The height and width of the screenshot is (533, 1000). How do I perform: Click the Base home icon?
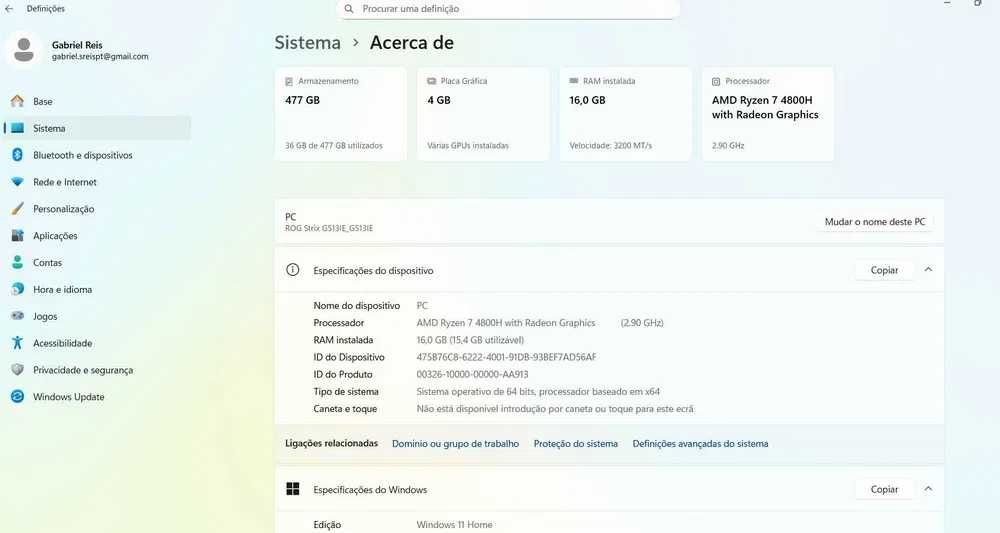[x=17, y=101]
